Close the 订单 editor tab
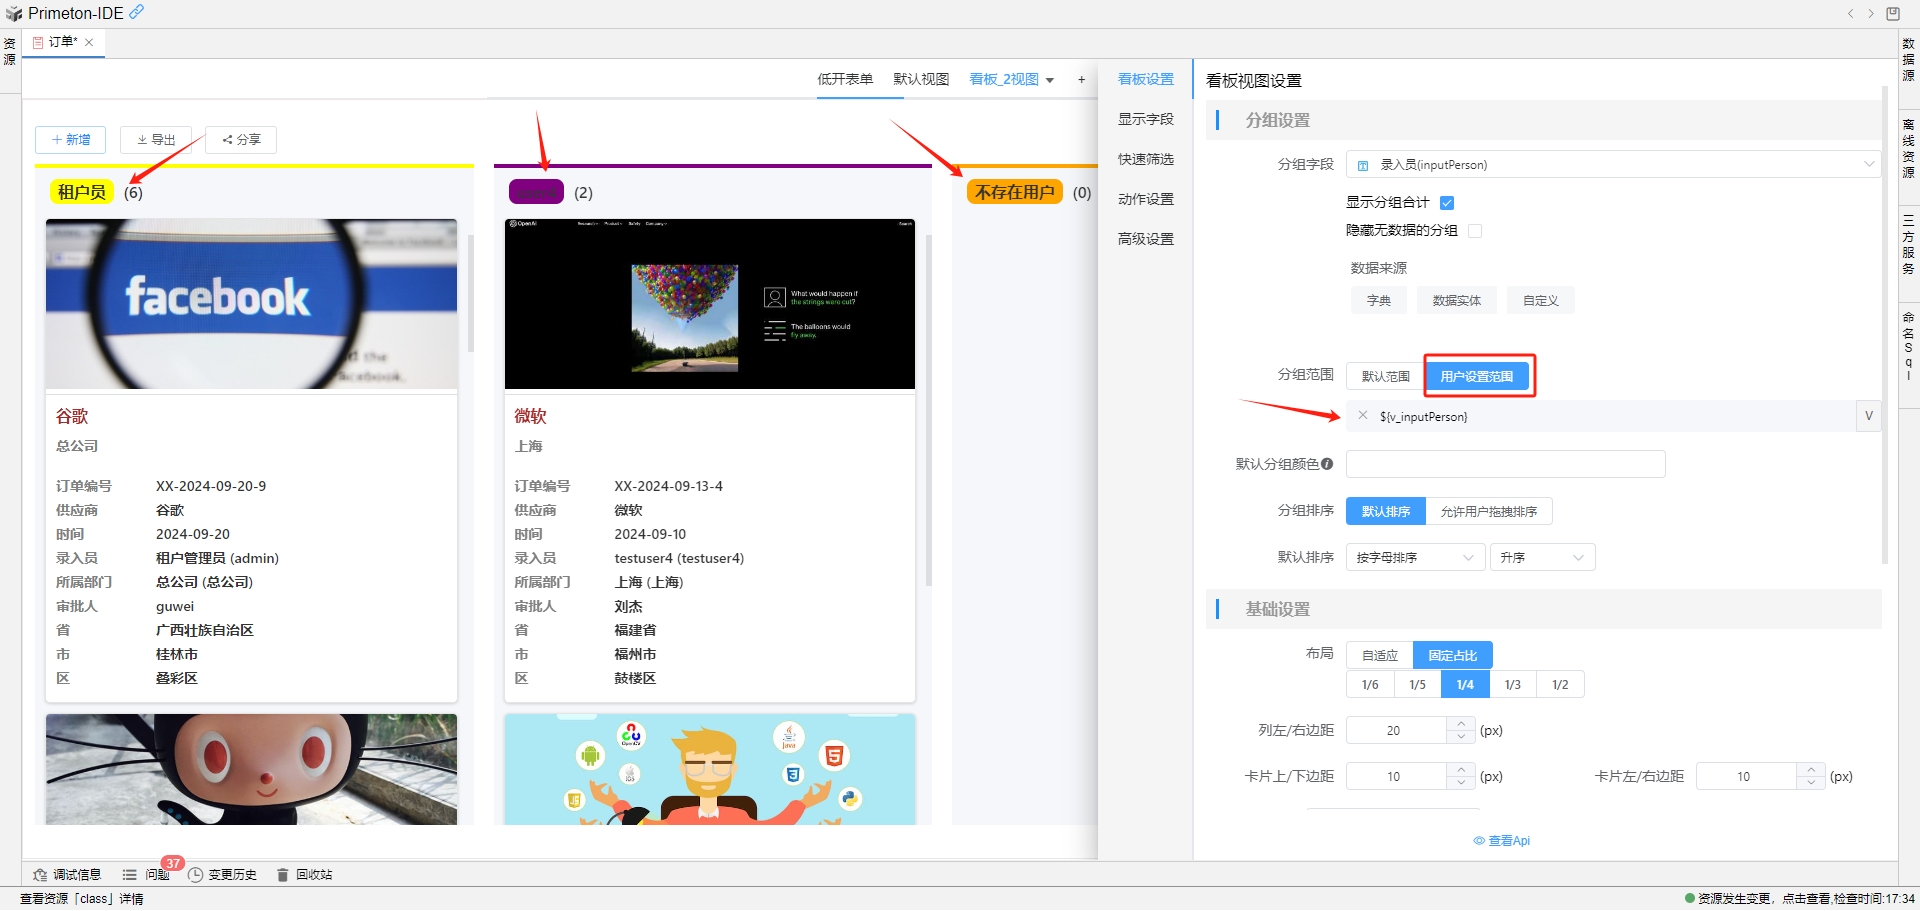The width and height of the screenshot is (1920, 911). tap(89, 42)
